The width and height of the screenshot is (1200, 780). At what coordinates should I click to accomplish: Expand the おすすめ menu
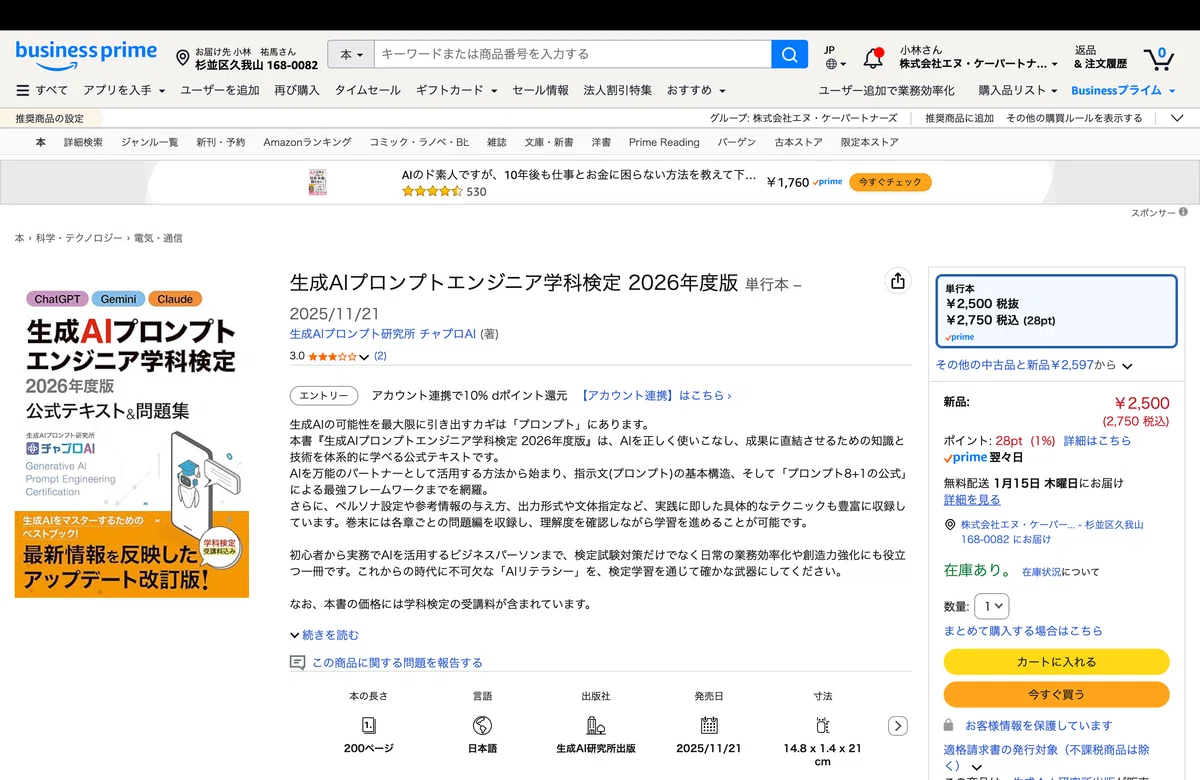tap(696, 90)
